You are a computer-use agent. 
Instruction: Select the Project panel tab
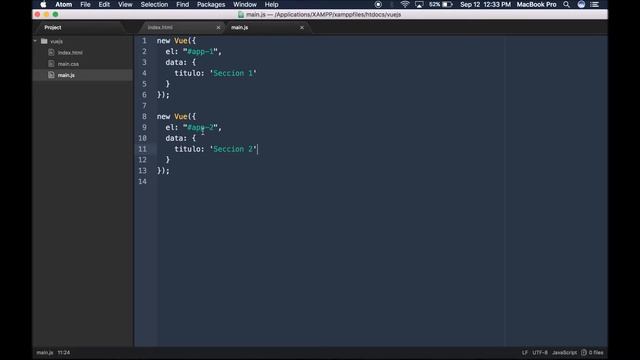coord(53,27)
